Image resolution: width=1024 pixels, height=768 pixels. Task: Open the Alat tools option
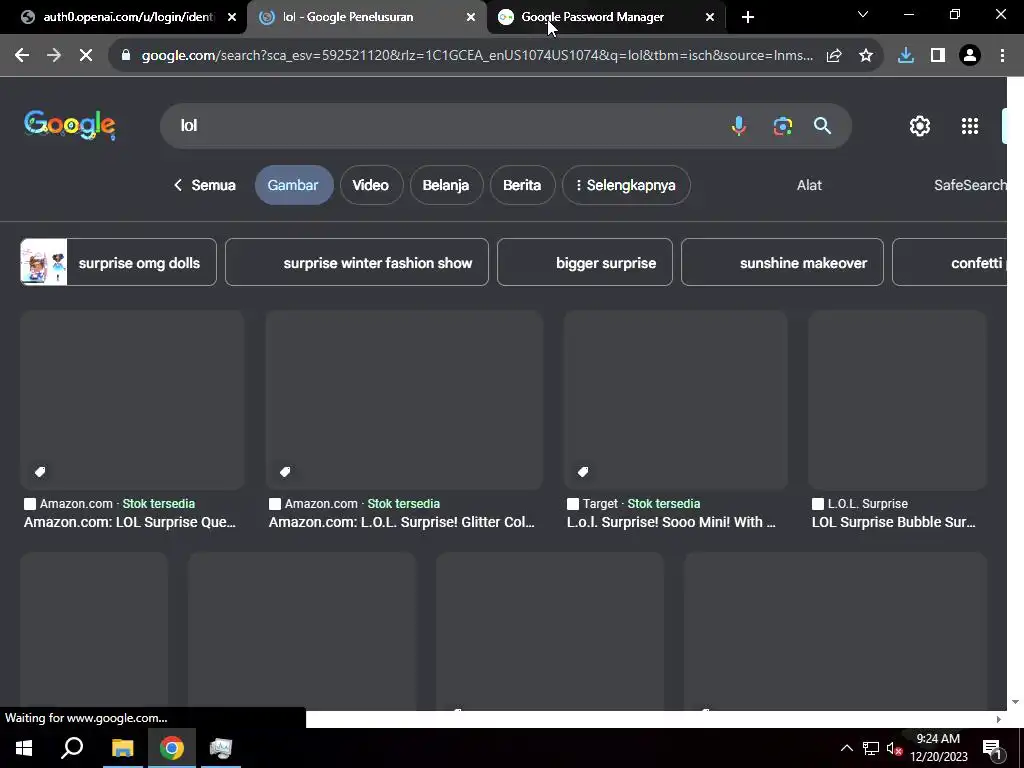point(809,185)
